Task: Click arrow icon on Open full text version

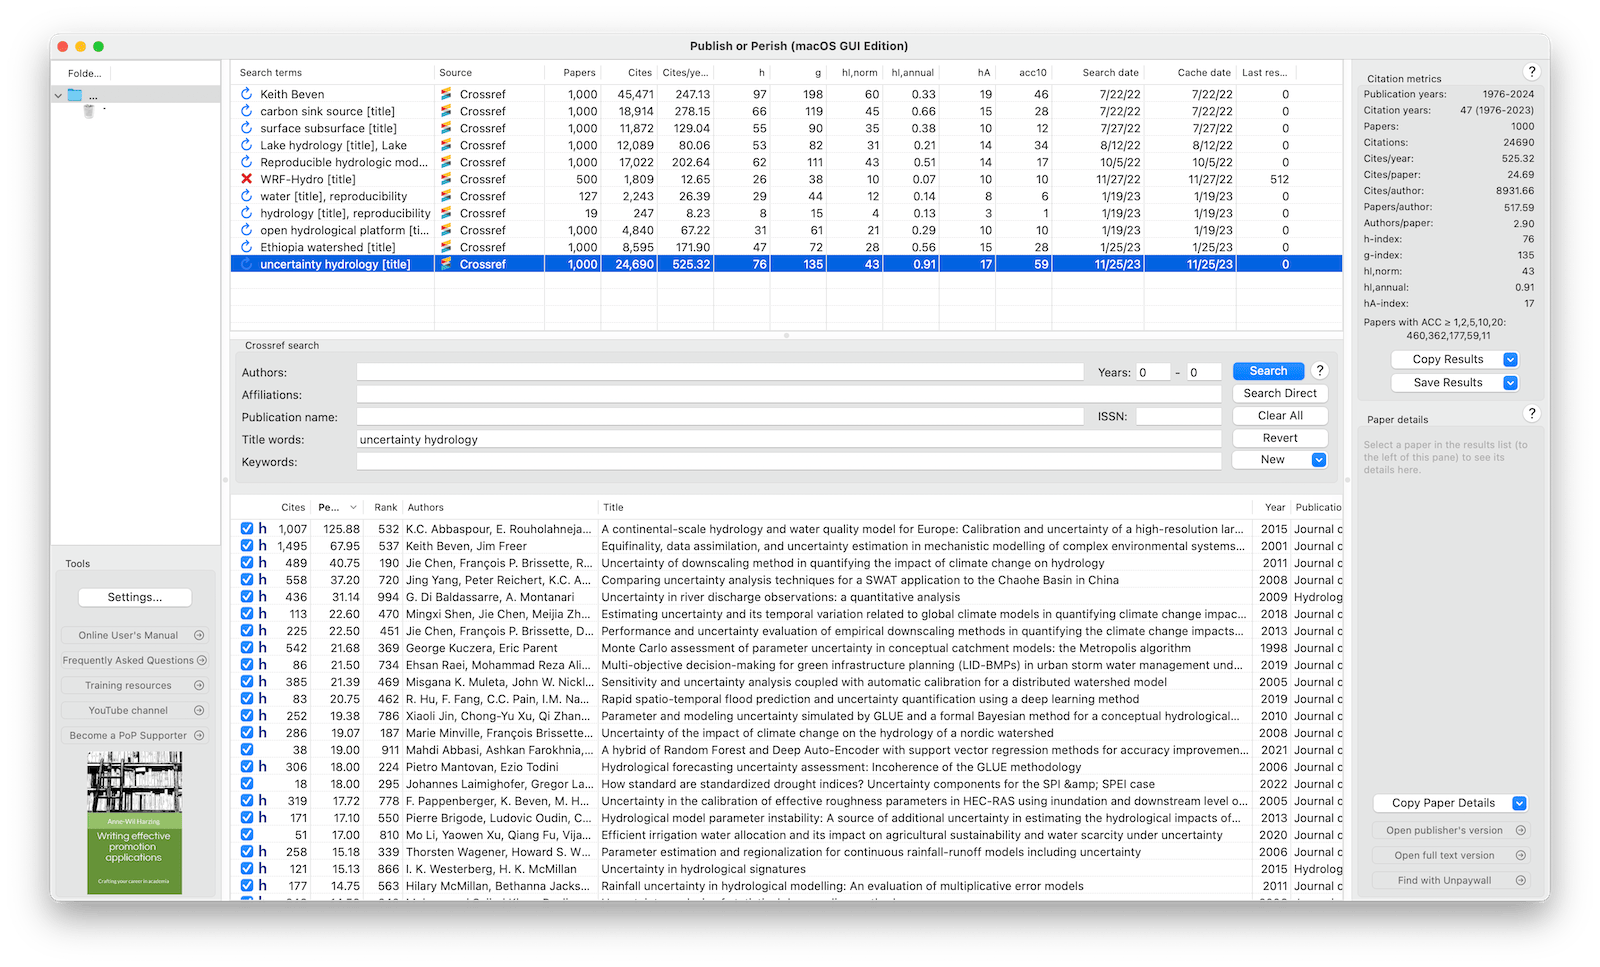Action: click(x=1521, y=855)
